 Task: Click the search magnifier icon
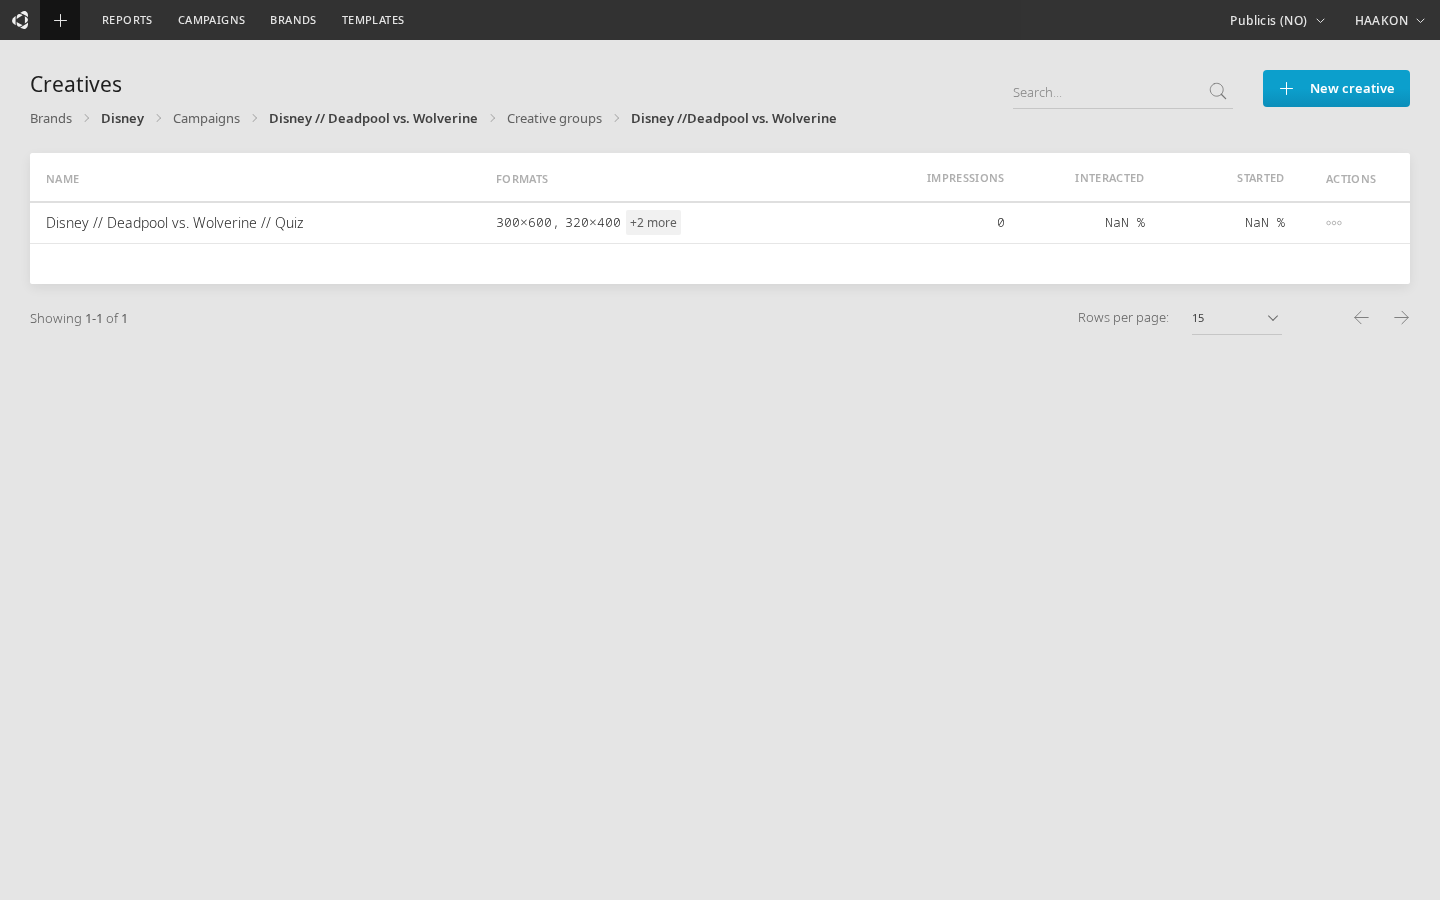[1217, 92]
